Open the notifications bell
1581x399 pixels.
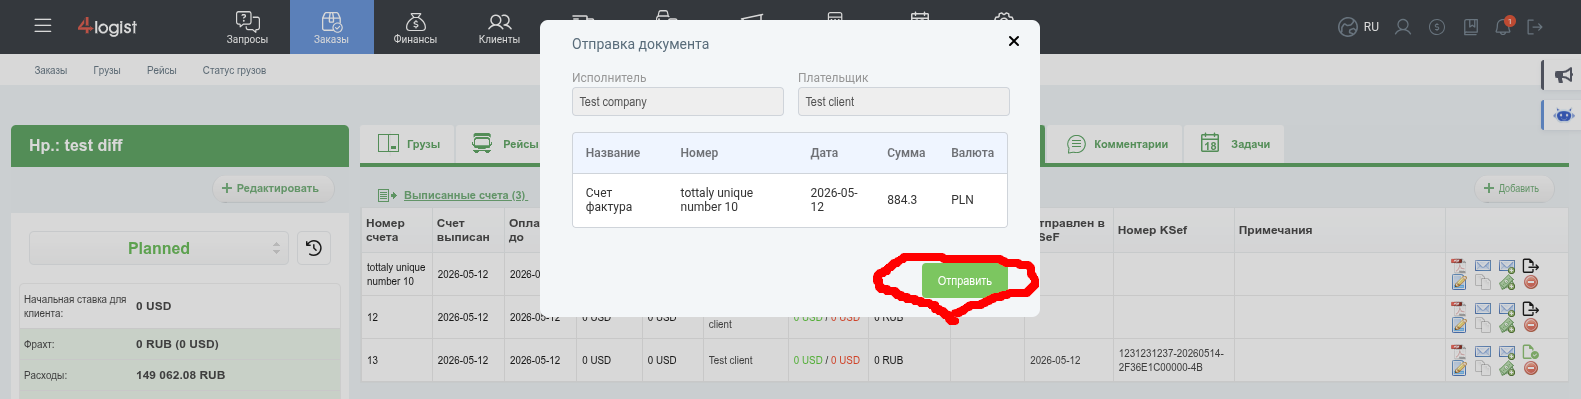click(x=1503, y=27)
